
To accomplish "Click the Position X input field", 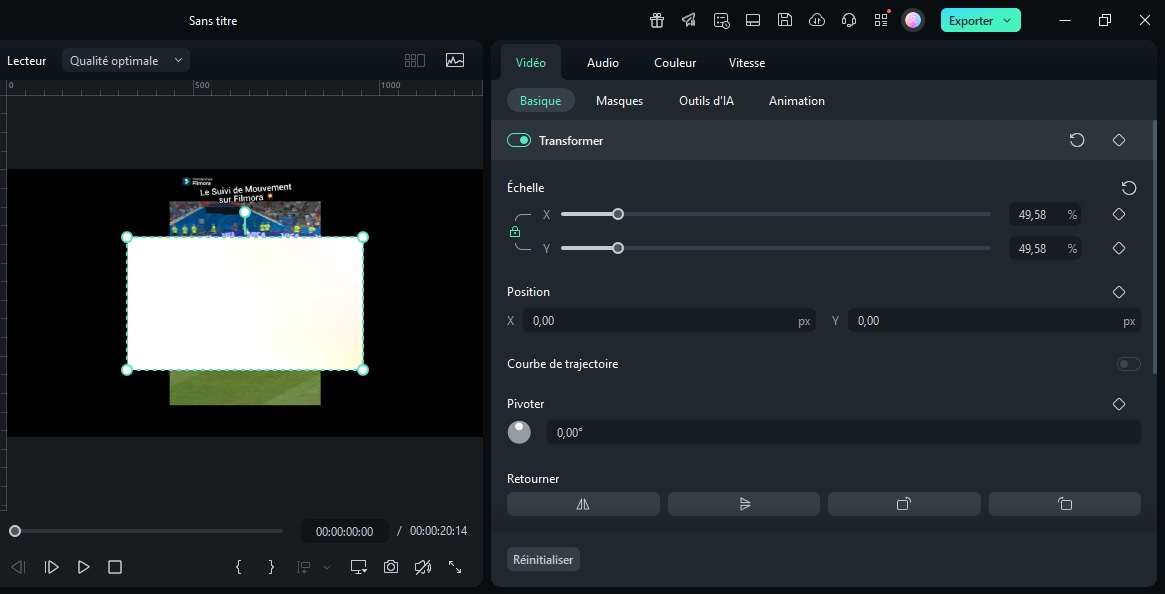I will tap(669, 320).
